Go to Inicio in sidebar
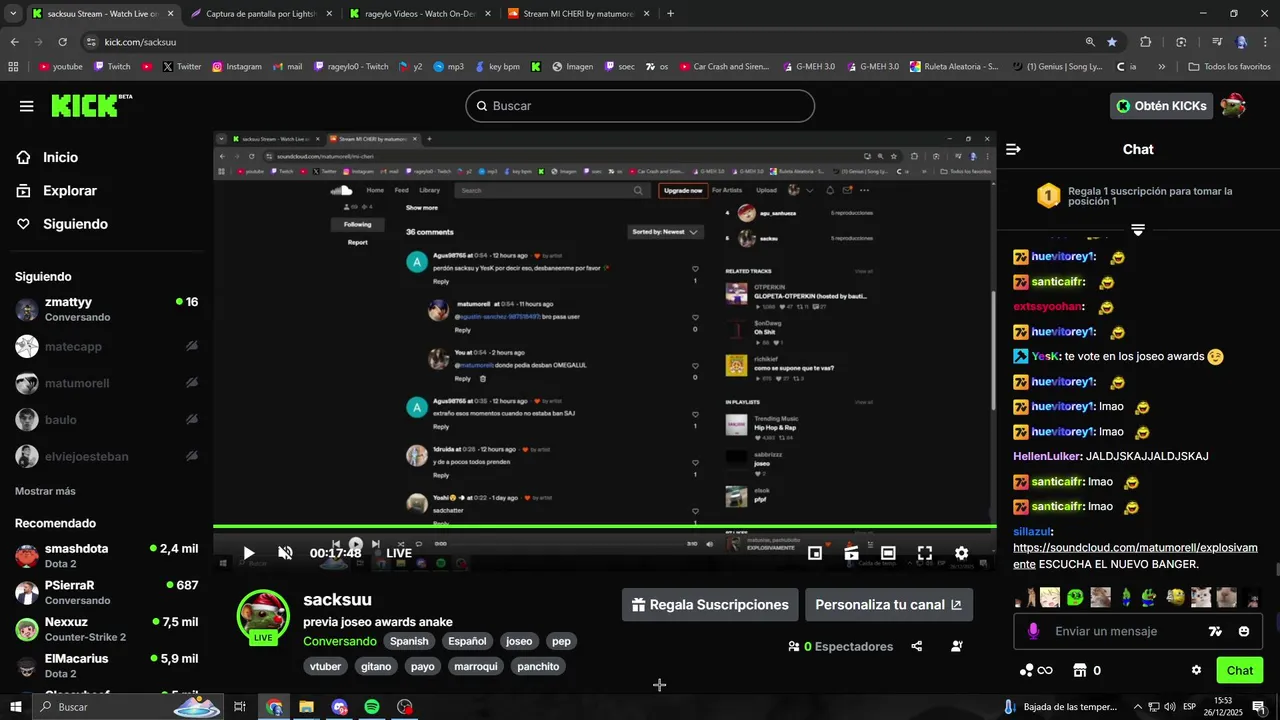 60,157
